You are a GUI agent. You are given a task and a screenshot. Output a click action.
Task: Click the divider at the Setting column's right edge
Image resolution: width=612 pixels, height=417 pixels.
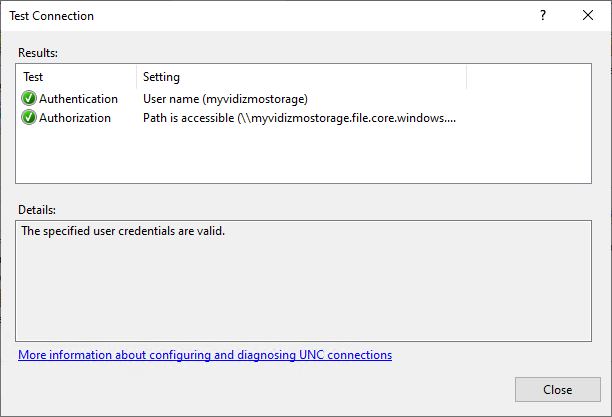point(466,76)
